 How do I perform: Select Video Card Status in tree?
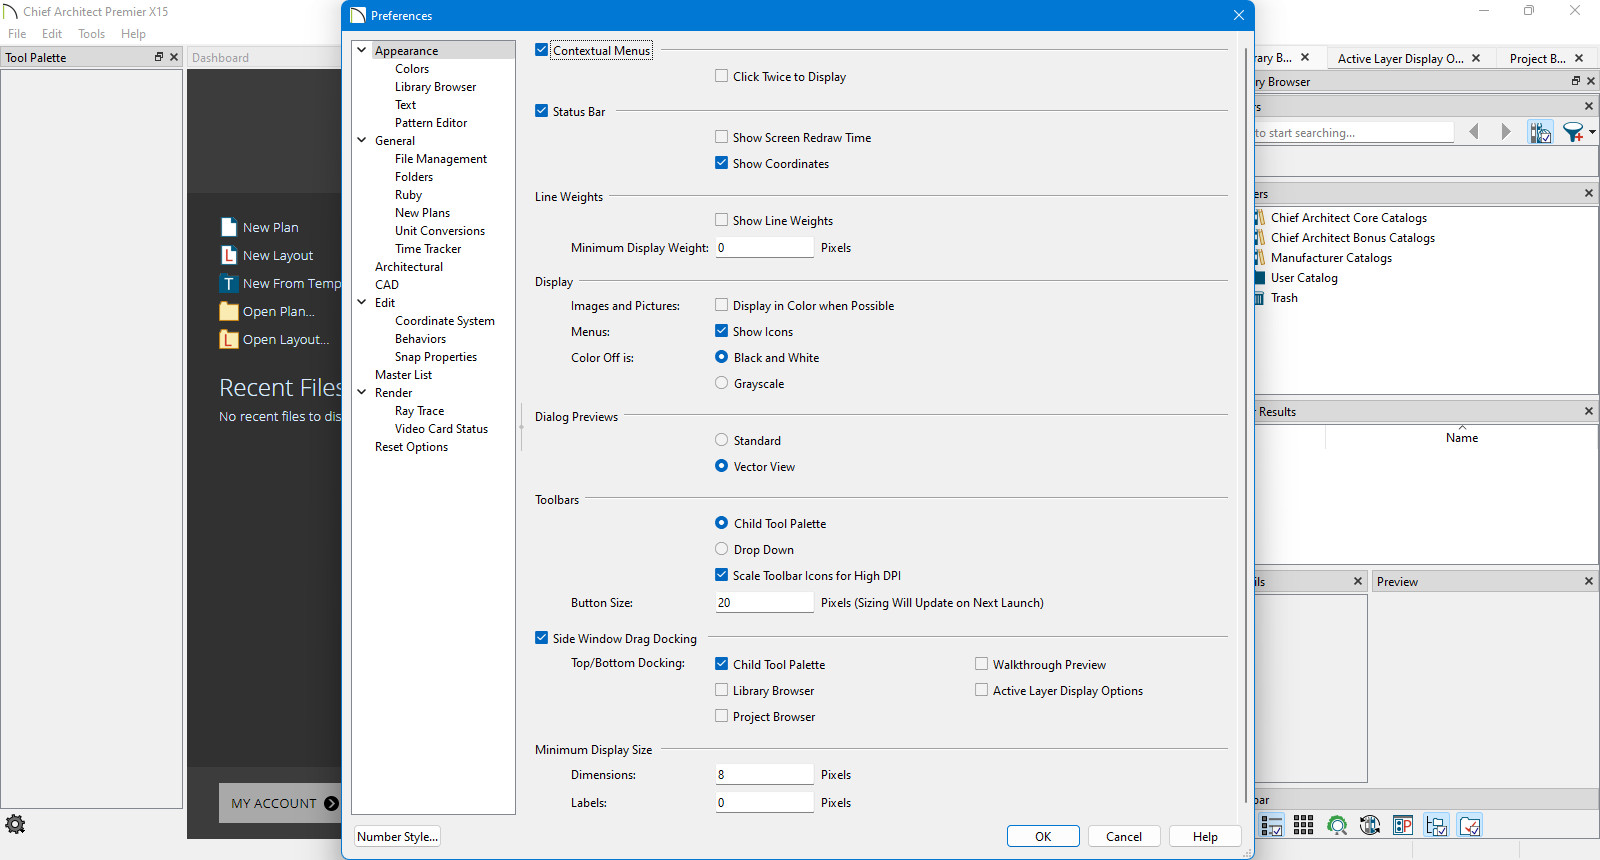(x=441, y=429)
